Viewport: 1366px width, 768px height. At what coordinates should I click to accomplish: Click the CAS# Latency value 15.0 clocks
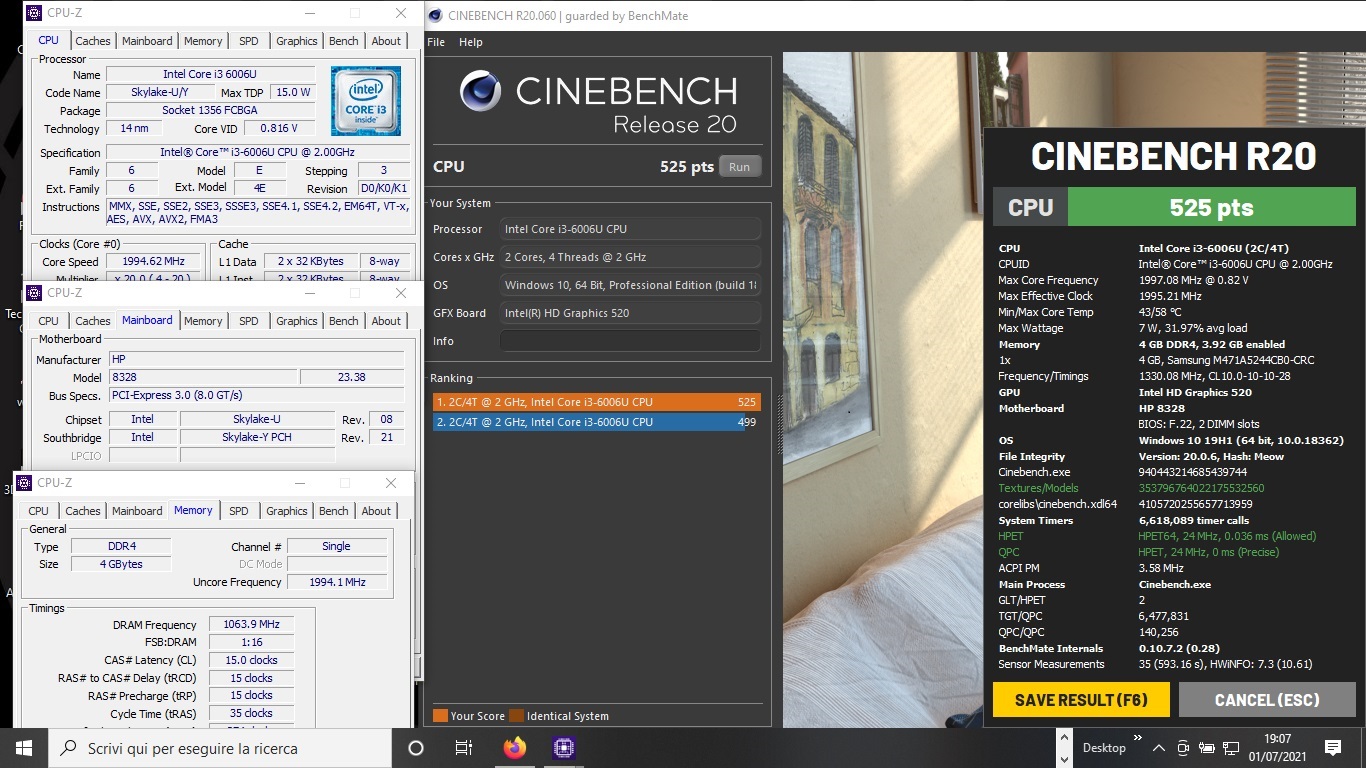(x=252, y=660)
